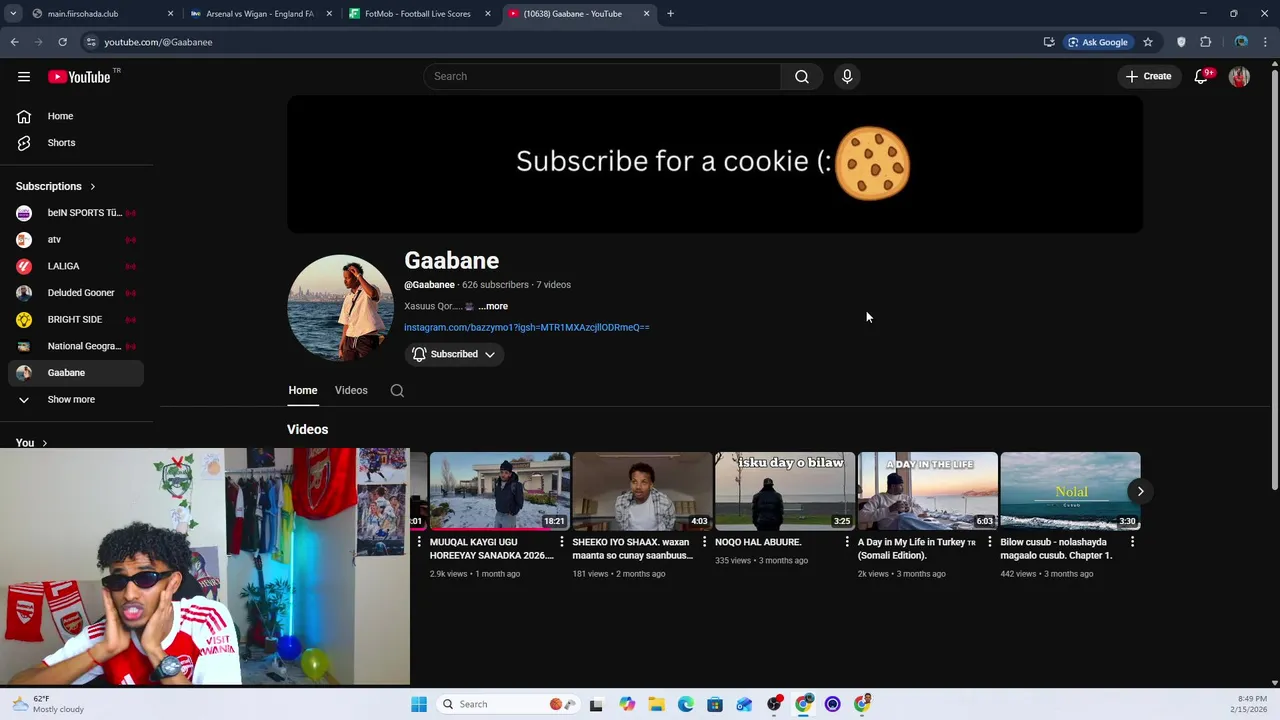The height and width of the screenshot is (720, 1280).
Task: Expand channel description with ...more
Action: [493, 306]
